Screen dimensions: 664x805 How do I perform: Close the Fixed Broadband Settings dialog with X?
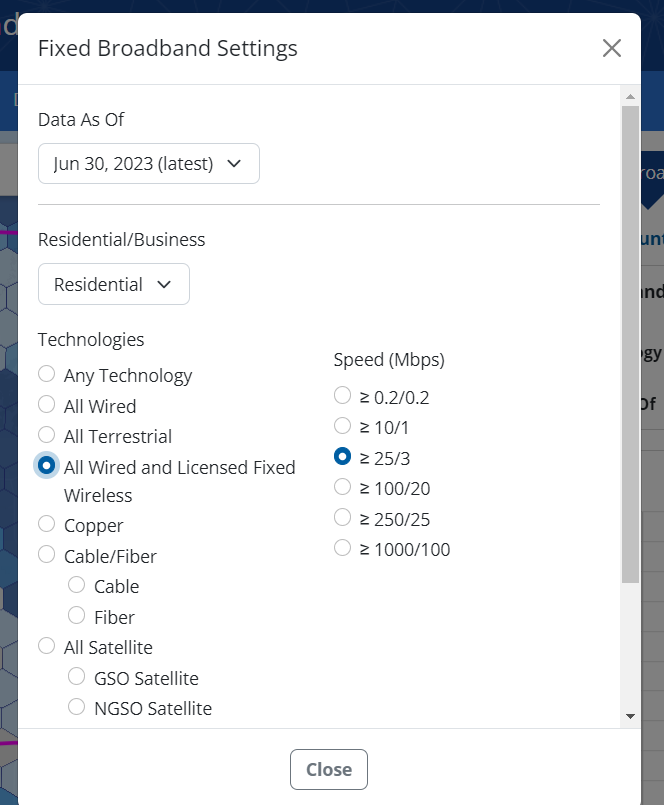[612, 48]
